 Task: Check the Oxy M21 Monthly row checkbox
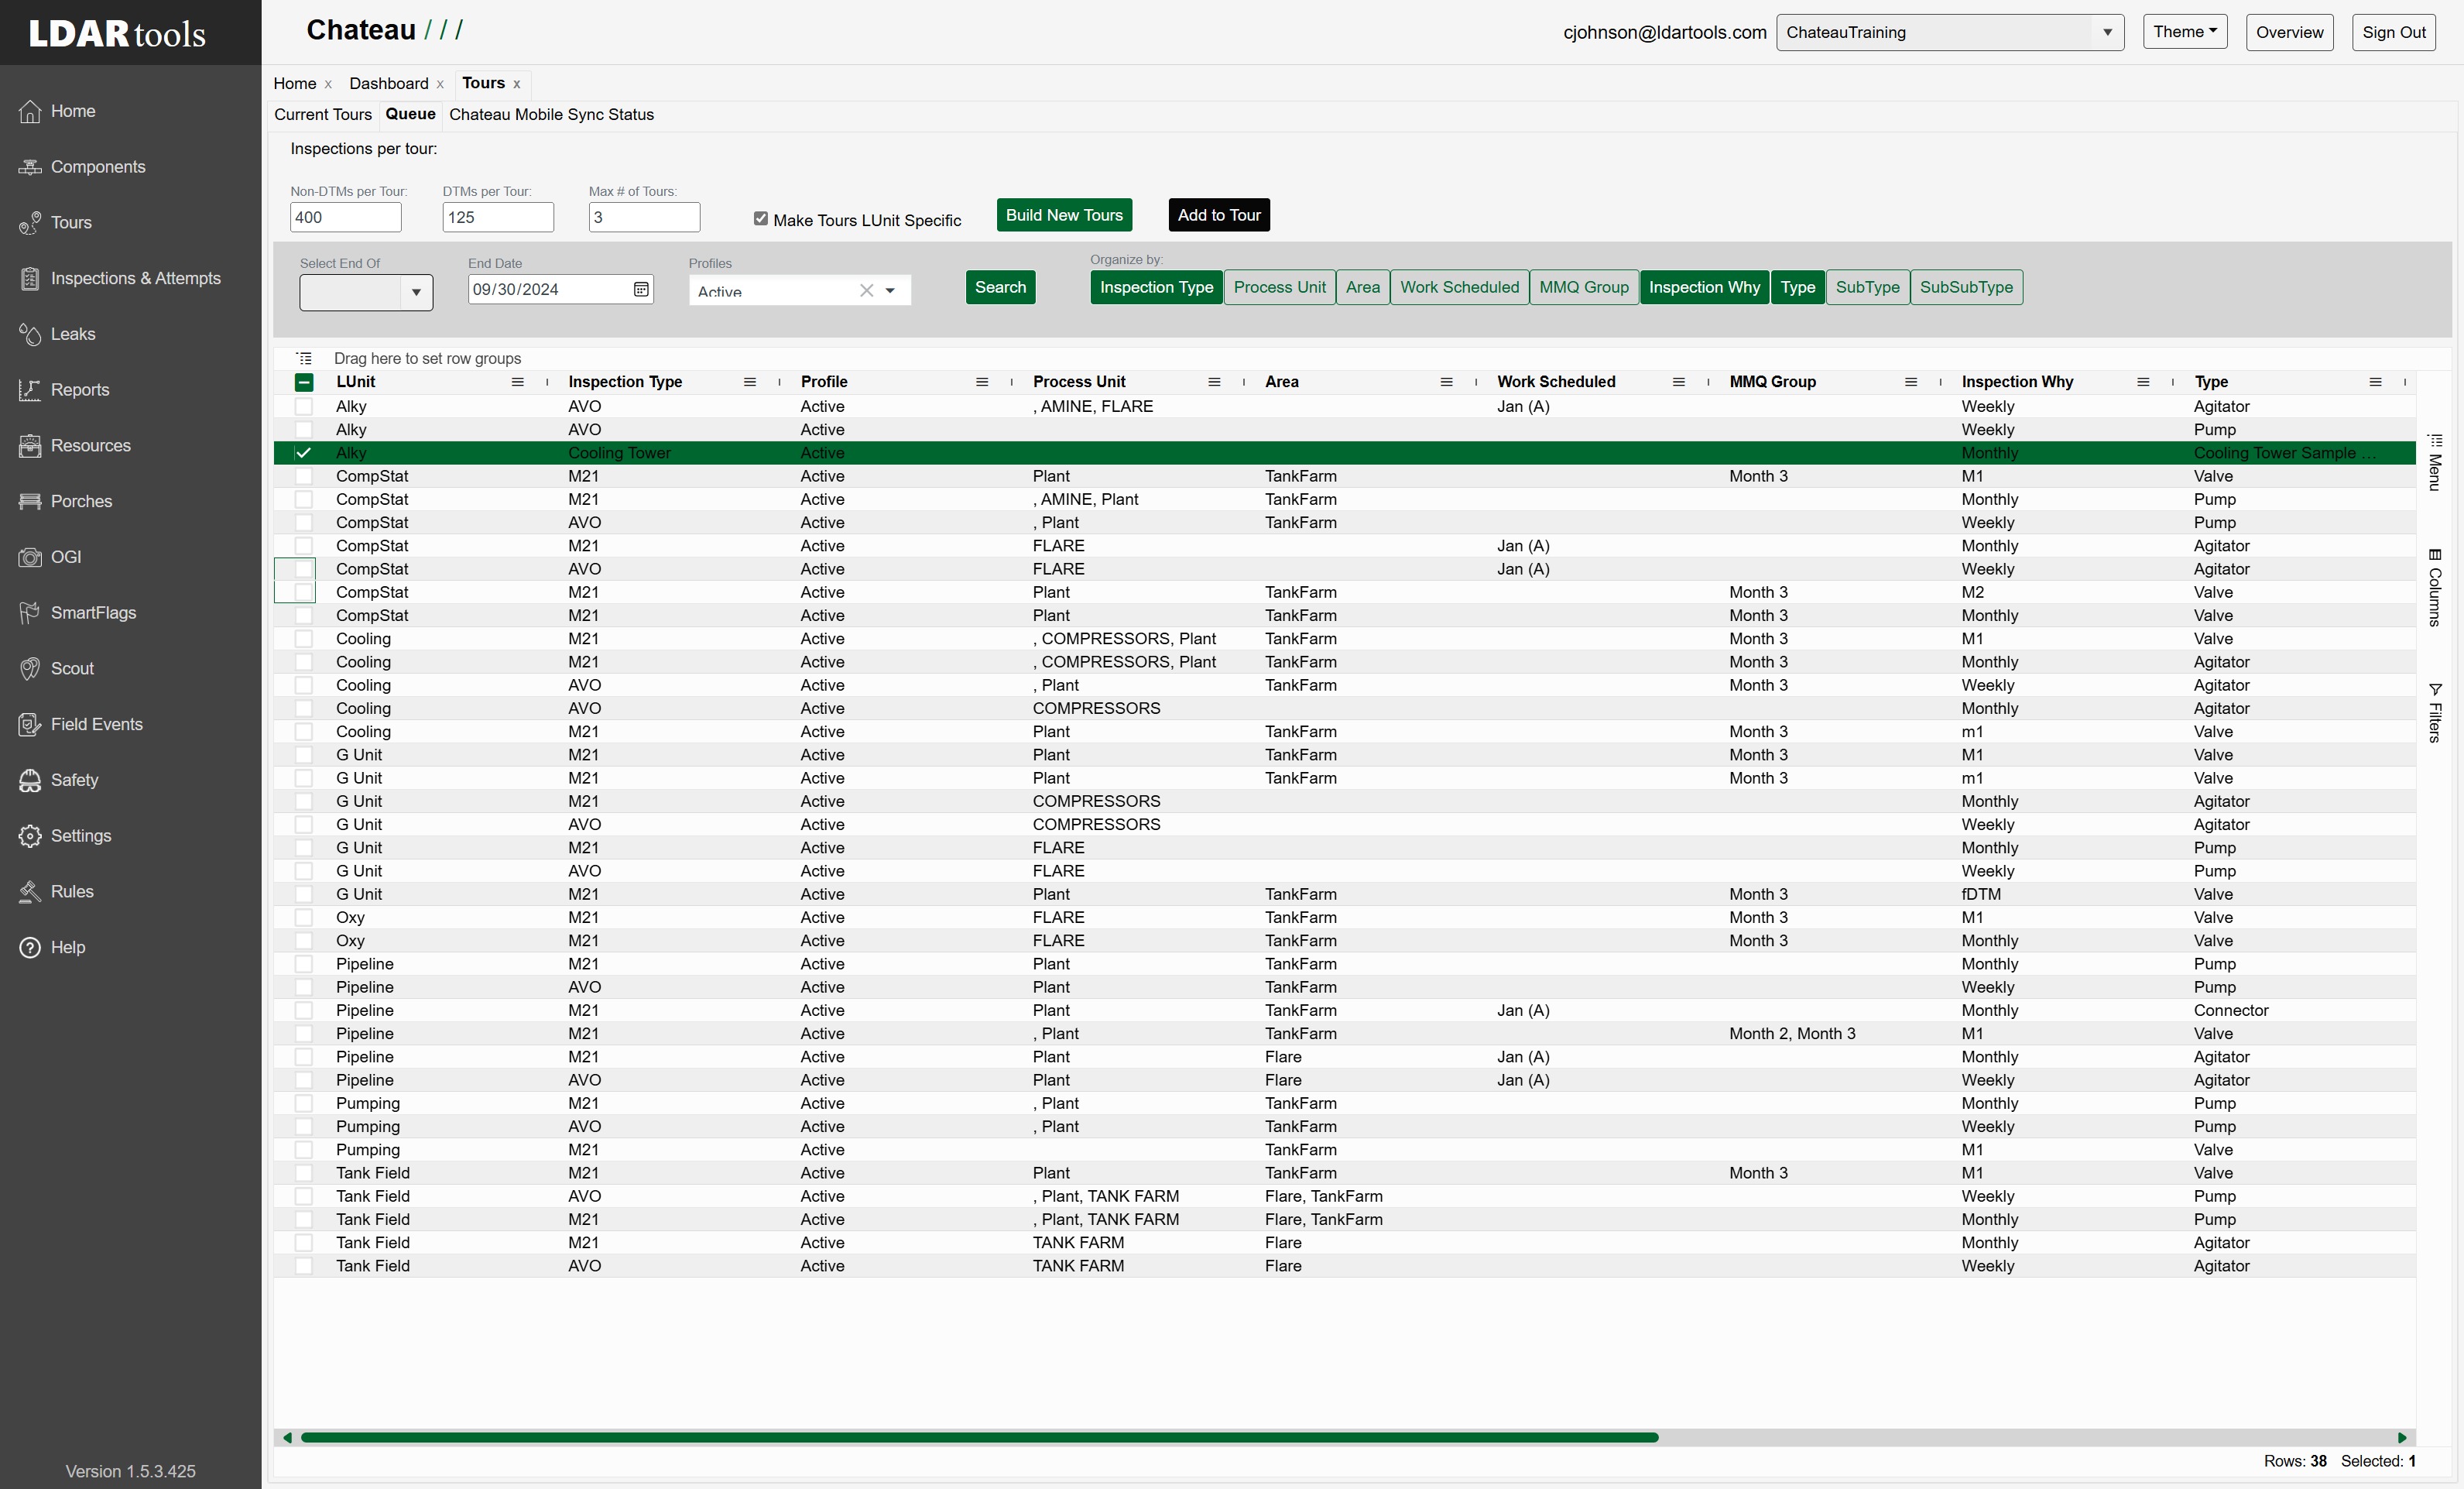pos(304,941)
